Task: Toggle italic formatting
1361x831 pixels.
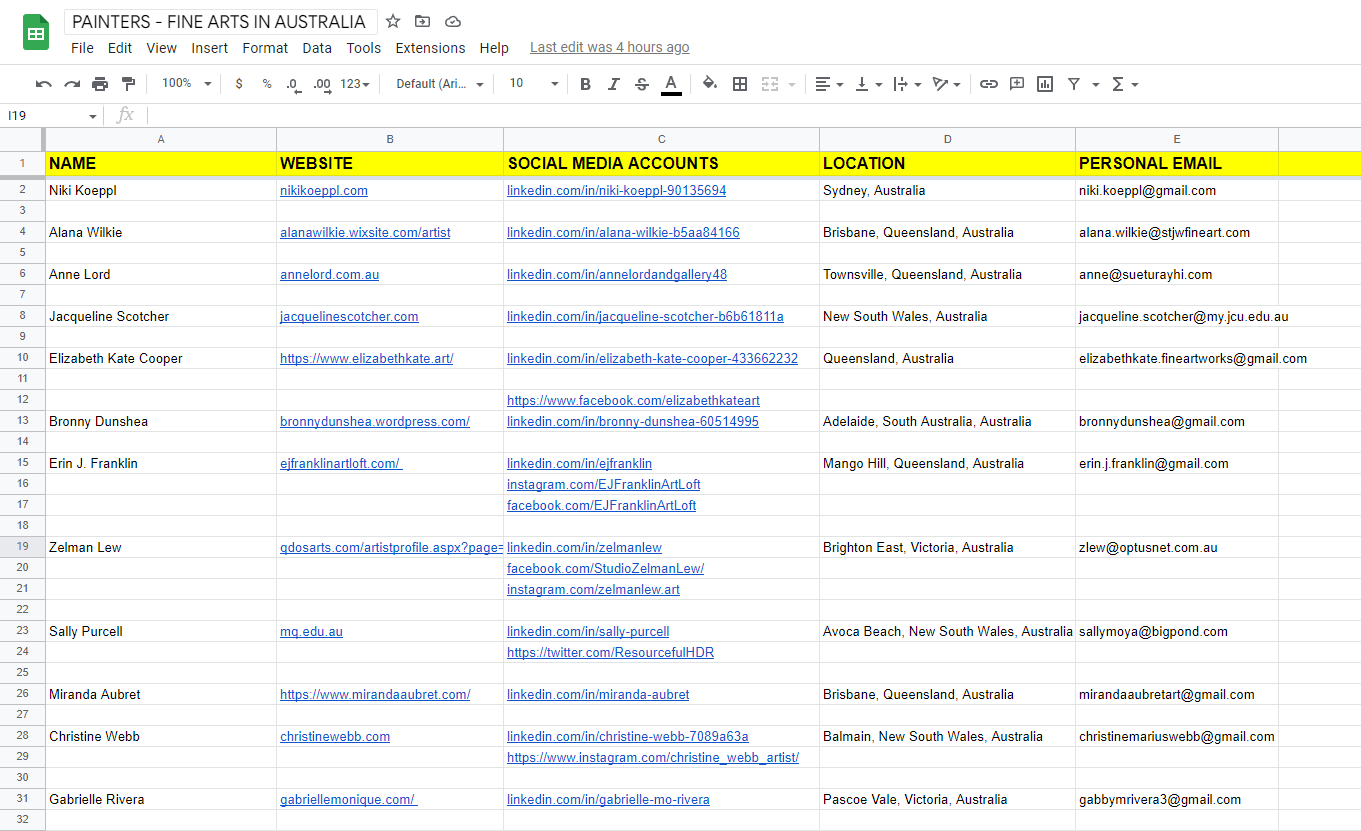Action: 614,84
